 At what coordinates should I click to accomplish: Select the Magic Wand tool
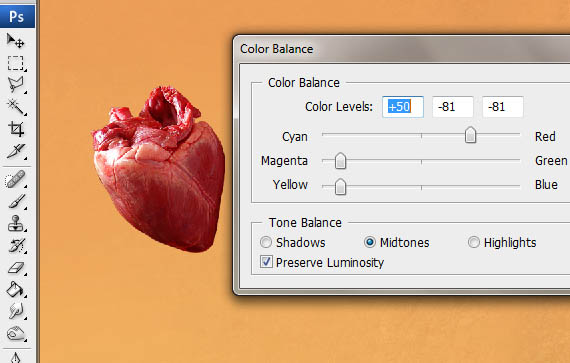tap(16, 106)
